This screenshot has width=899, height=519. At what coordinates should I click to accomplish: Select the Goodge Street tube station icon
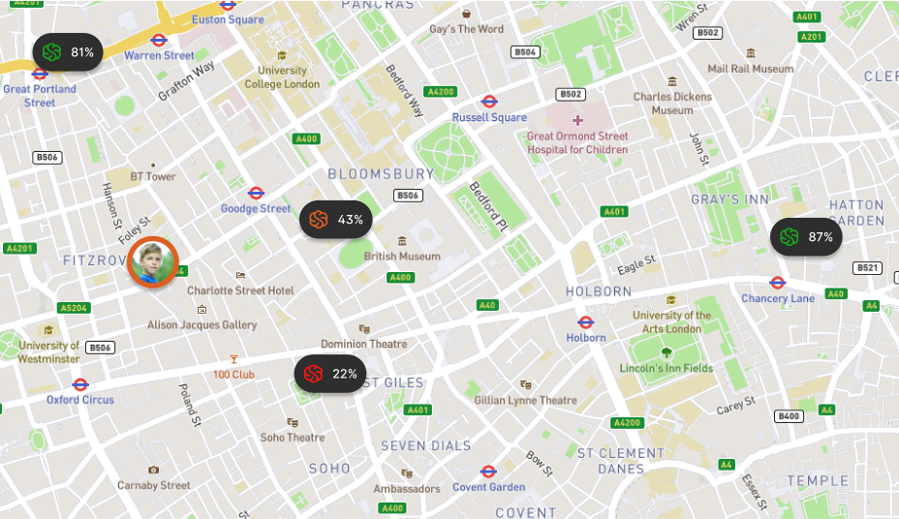[x=256, y=193]
